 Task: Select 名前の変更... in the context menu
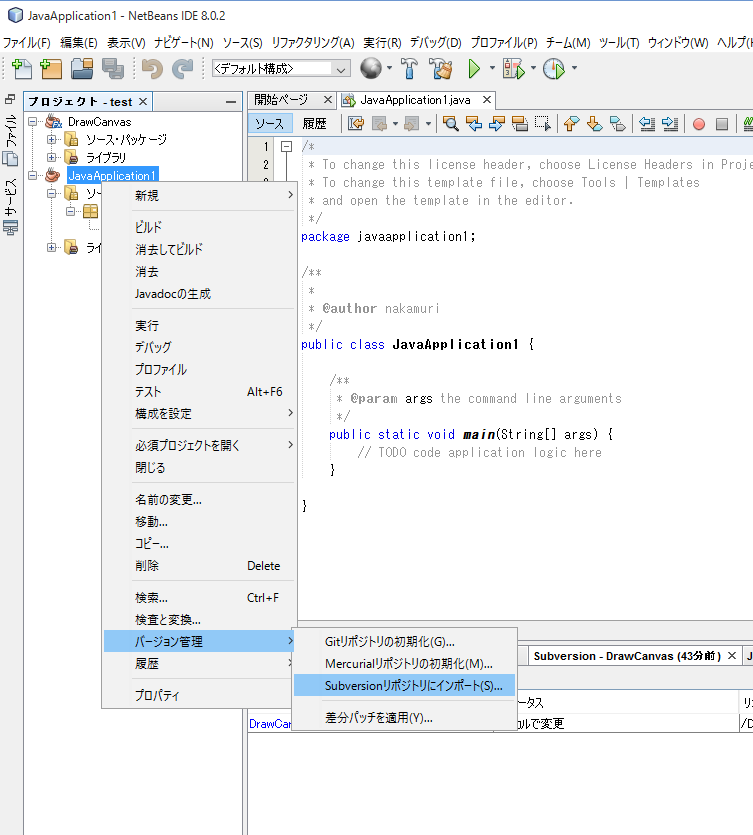click(x=199, y=500)
